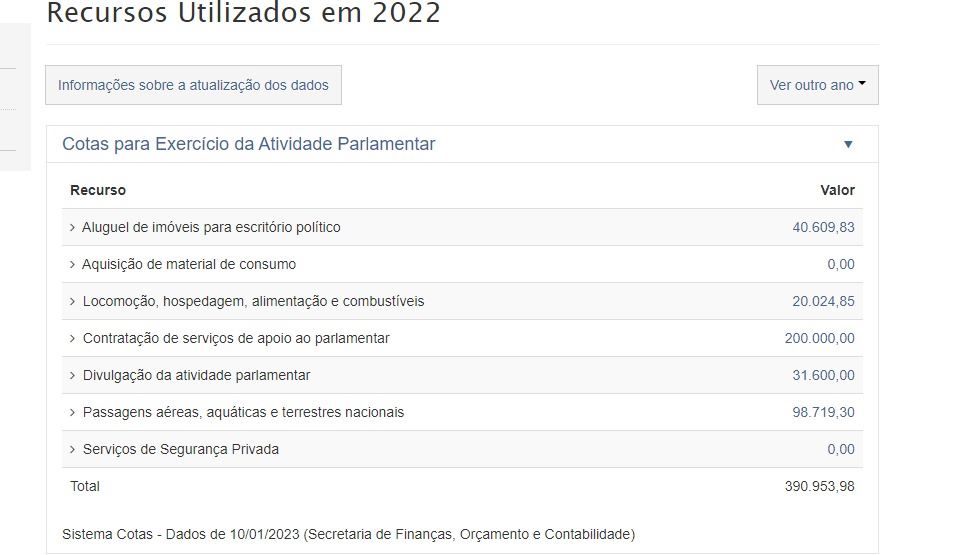
Task: Expand Serviços de Segurança Privada chevron
Action: click(72, 449)
